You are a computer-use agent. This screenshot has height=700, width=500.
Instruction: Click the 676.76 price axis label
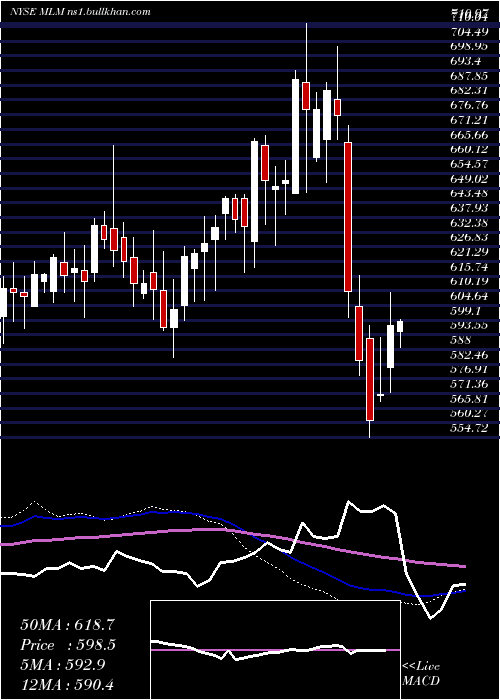pos(470,105)
